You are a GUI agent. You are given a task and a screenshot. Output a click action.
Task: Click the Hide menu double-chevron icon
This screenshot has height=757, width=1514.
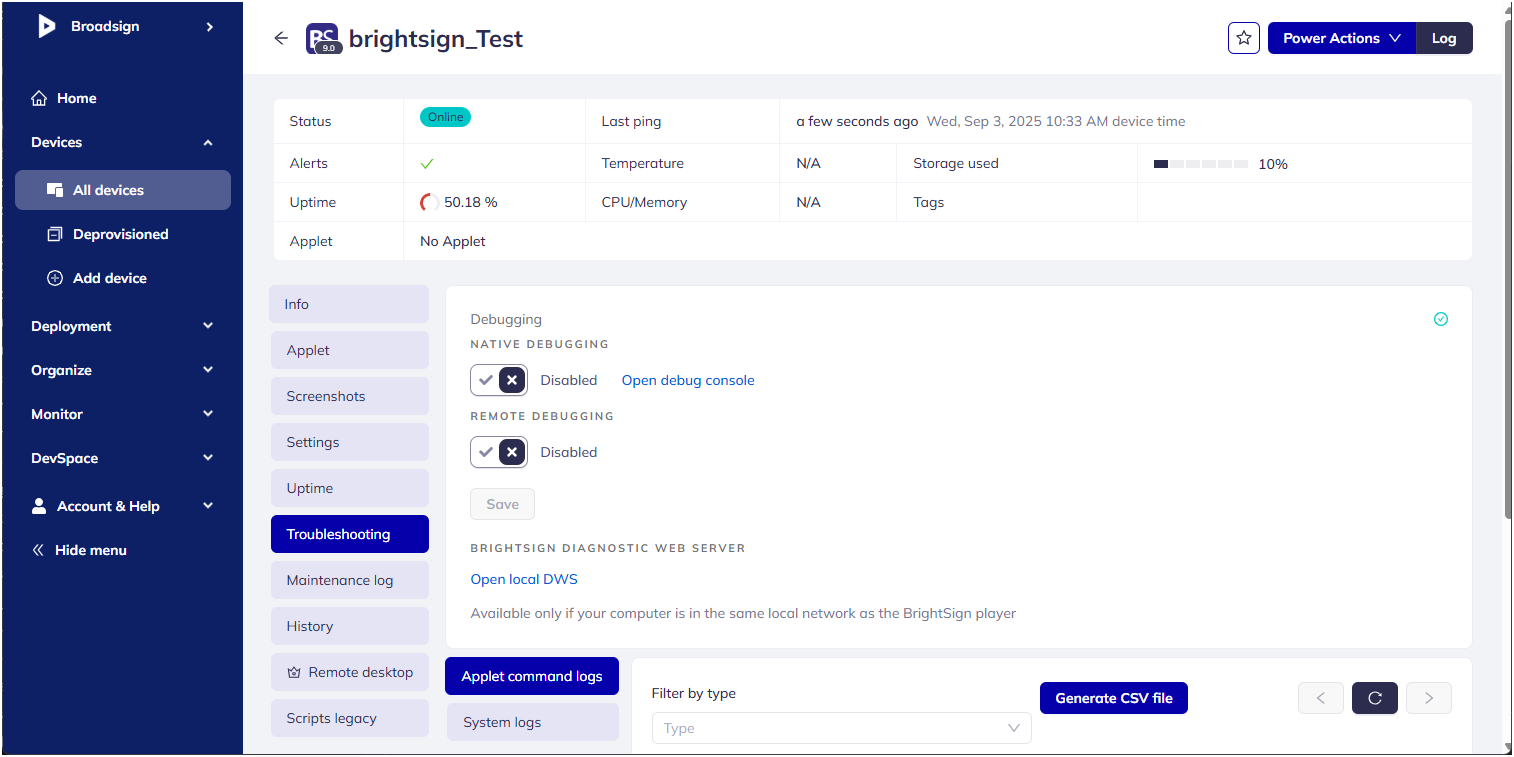coord(39,550)
